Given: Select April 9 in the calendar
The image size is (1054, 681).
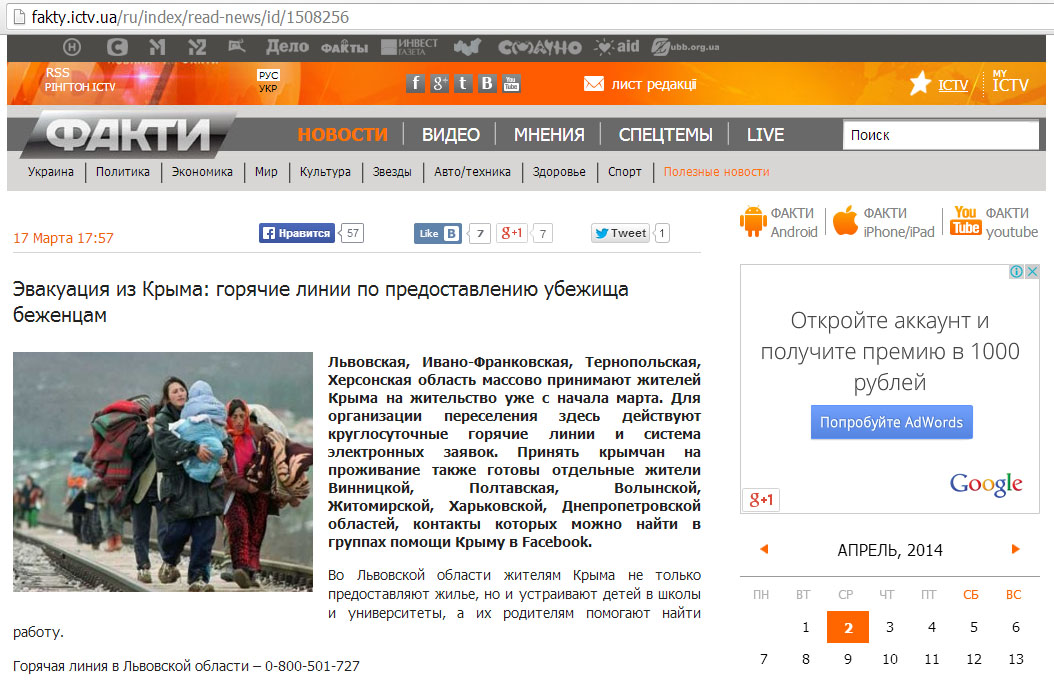Looking at the screenshot, I should click(x=847, y=659).
